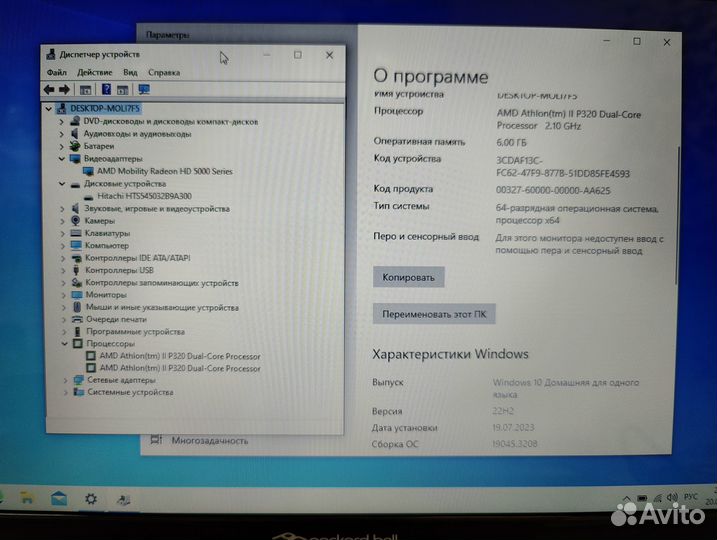The width and height of the screenshot is (717, 540).
Task: Expand DVD-дисководы и дисководы компакт-дисков
Action: [x=61, y=122]
